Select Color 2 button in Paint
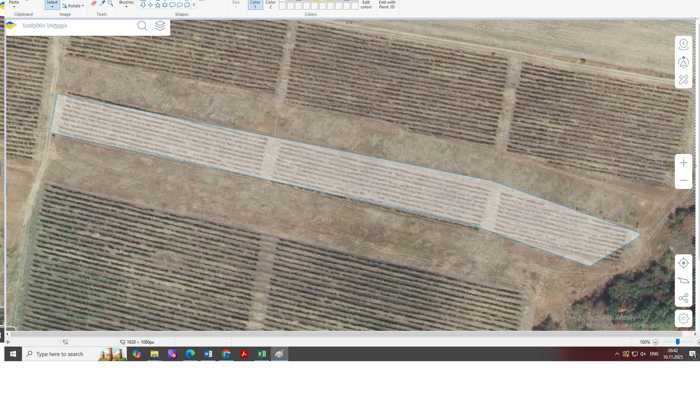Image resolution: width=700 pixels, height=394 pixels. tap(271, 4)
